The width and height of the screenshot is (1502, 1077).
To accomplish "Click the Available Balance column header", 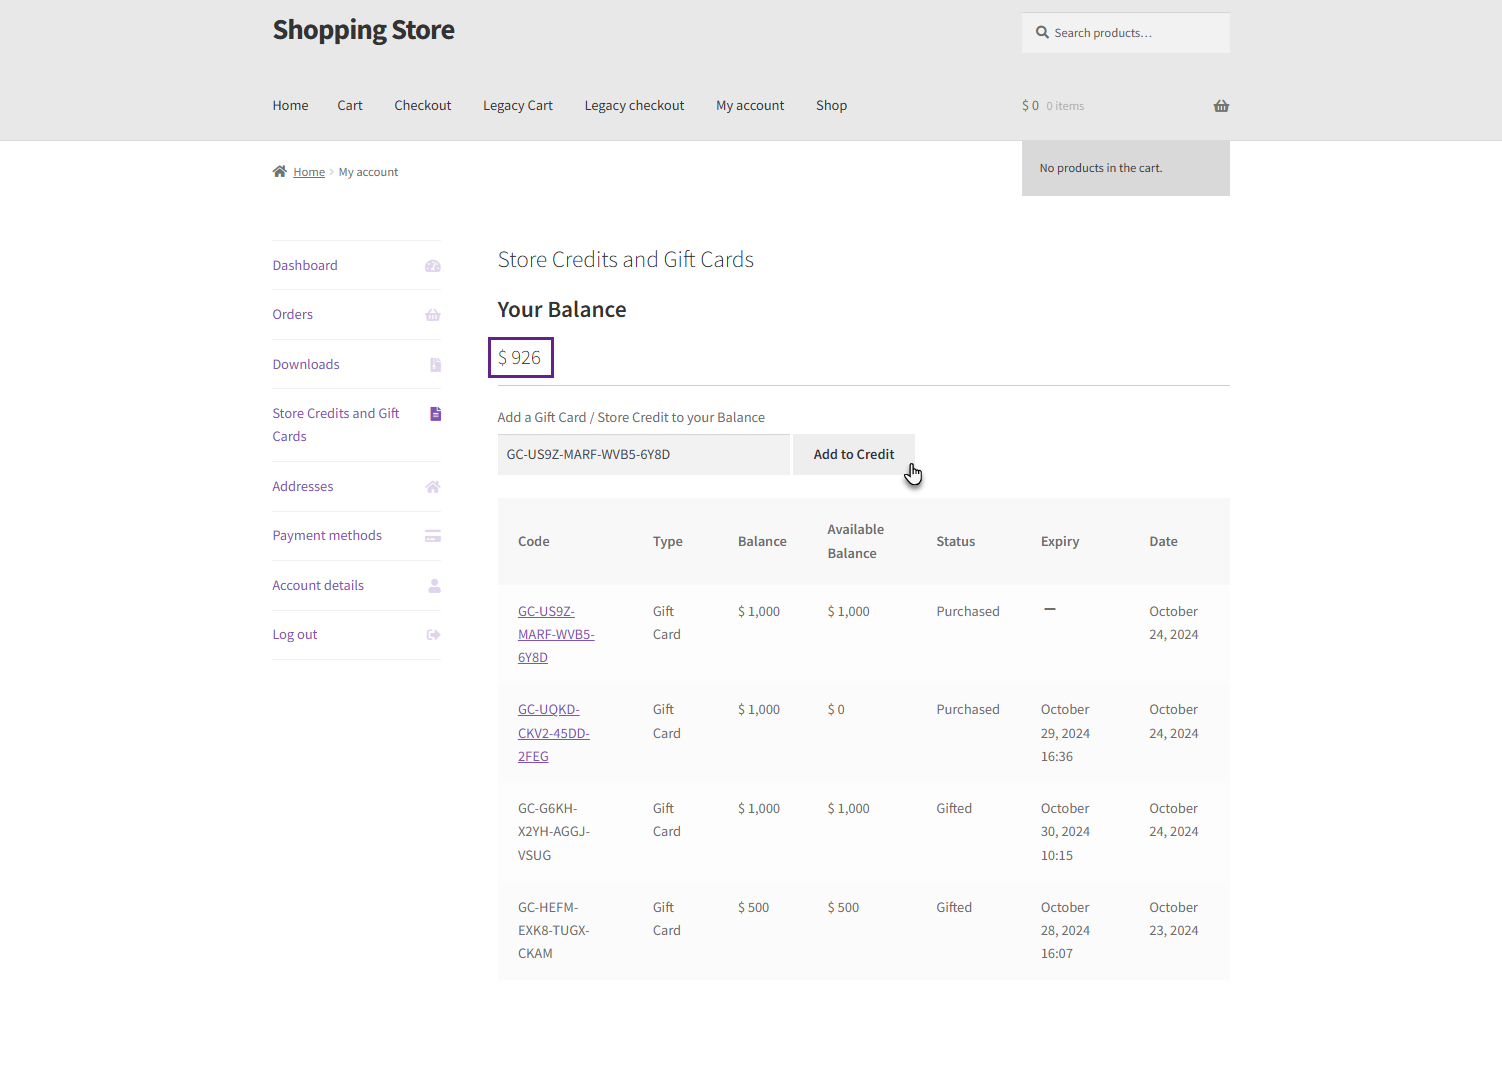I will pos(856,542).
